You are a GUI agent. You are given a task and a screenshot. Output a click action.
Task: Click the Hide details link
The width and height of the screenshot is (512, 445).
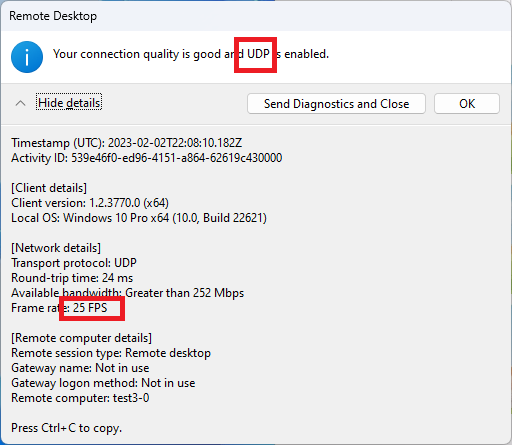[69, 103]
